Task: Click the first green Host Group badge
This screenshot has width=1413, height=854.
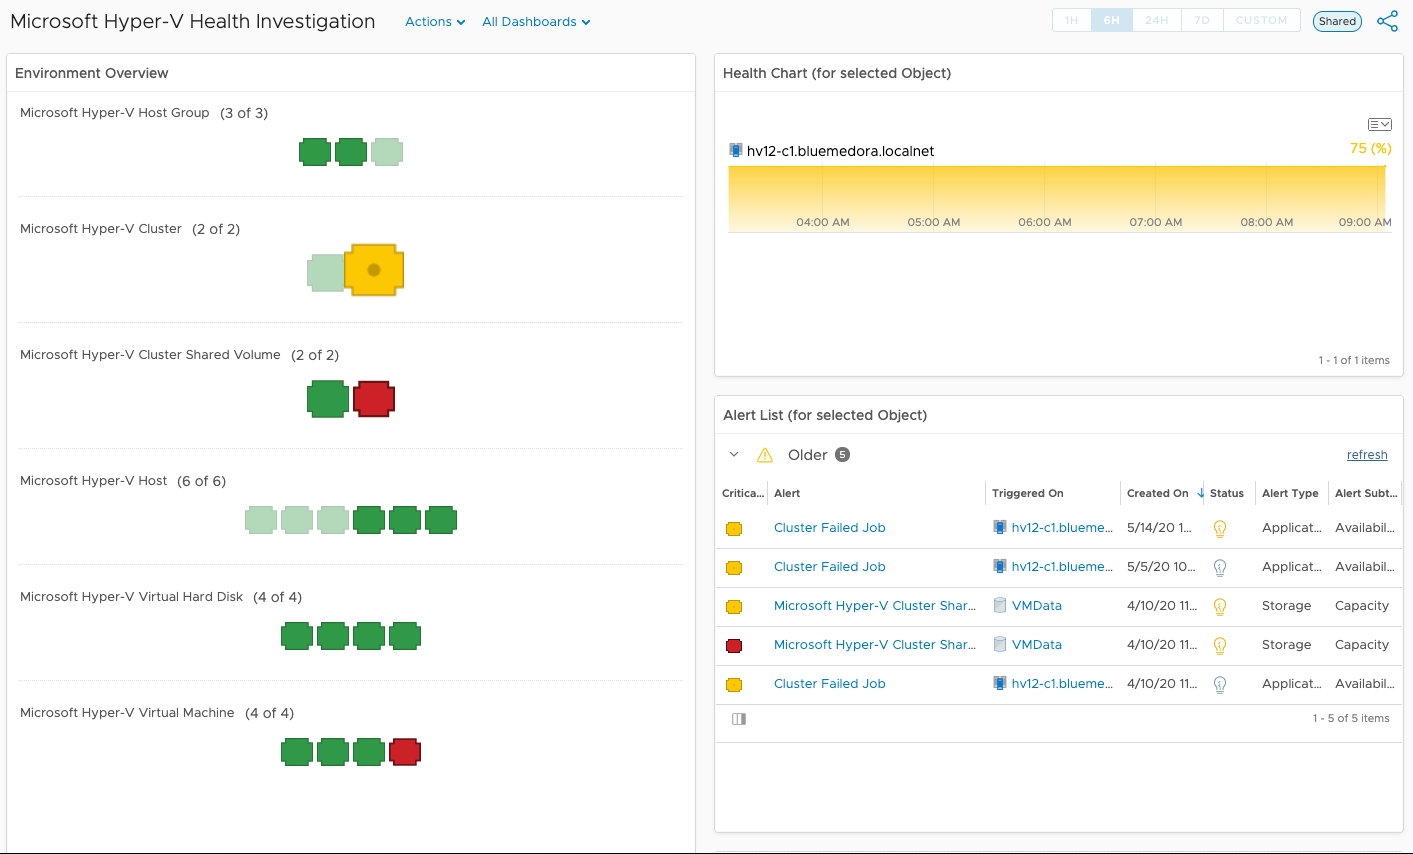Action: coord(315,152)
